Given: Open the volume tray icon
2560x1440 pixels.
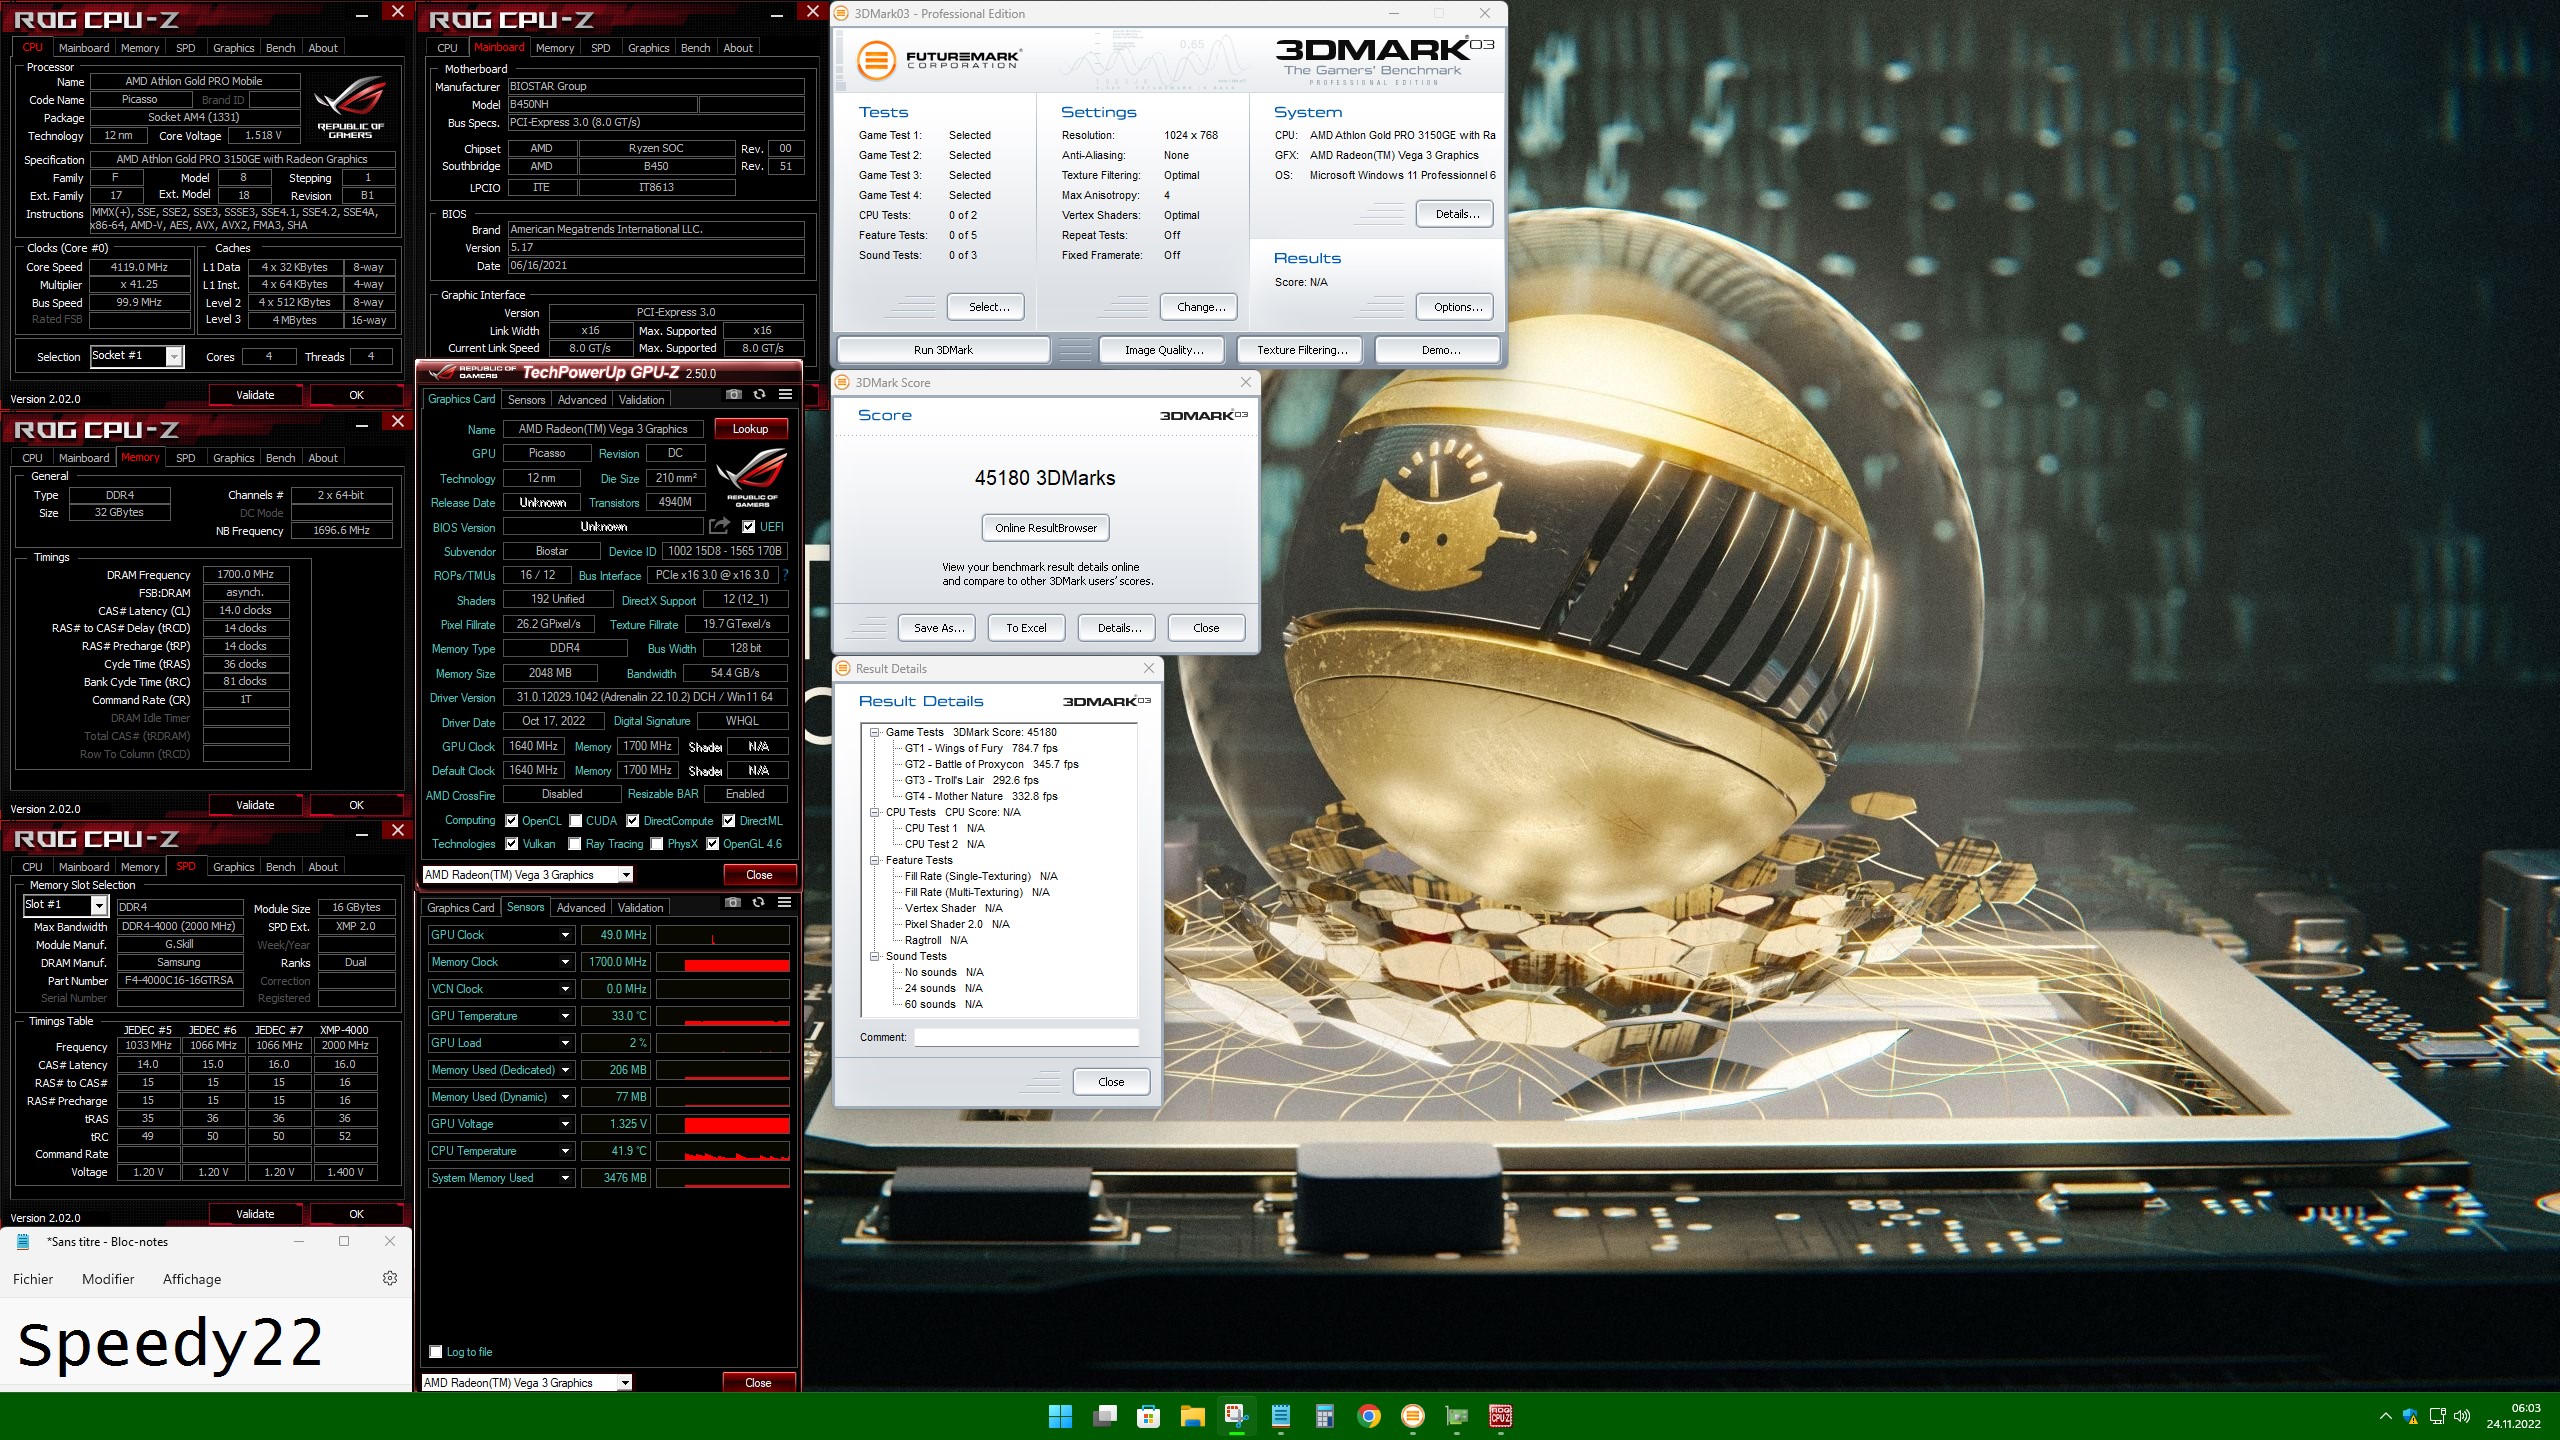Looking at the screenshot, I should pos(2462,1416).
